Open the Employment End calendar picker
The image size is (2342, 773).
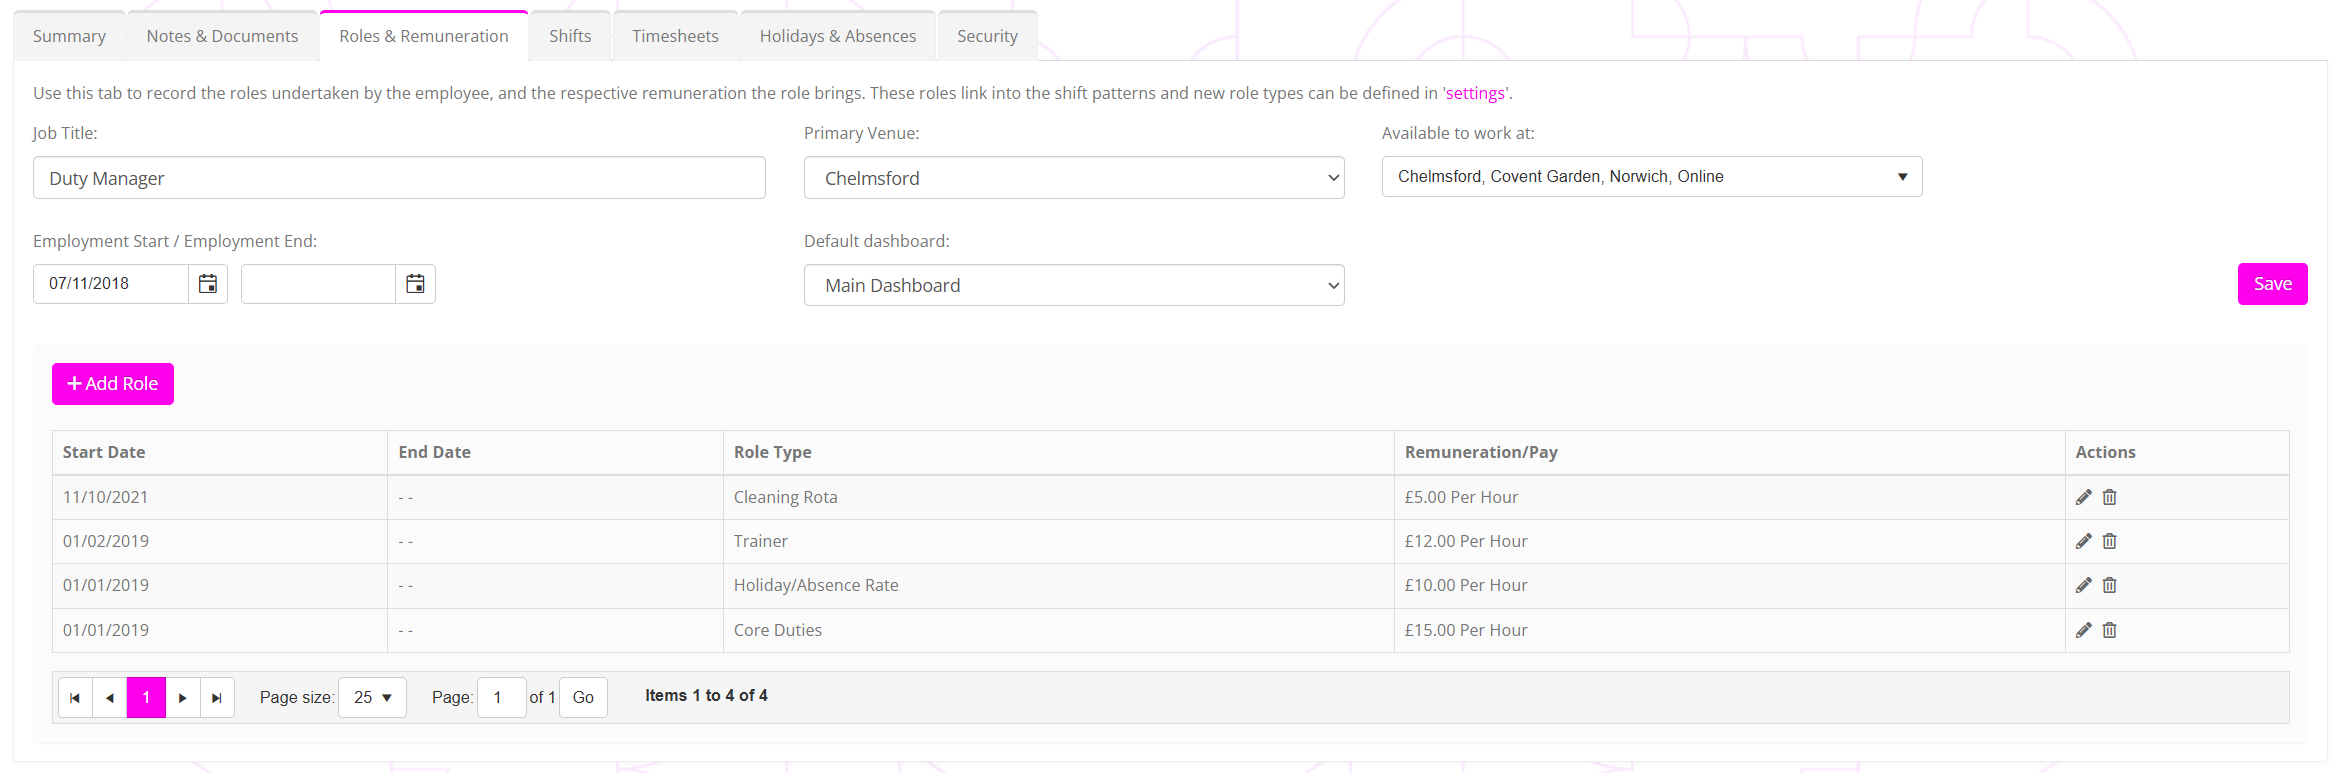(415, 284)
